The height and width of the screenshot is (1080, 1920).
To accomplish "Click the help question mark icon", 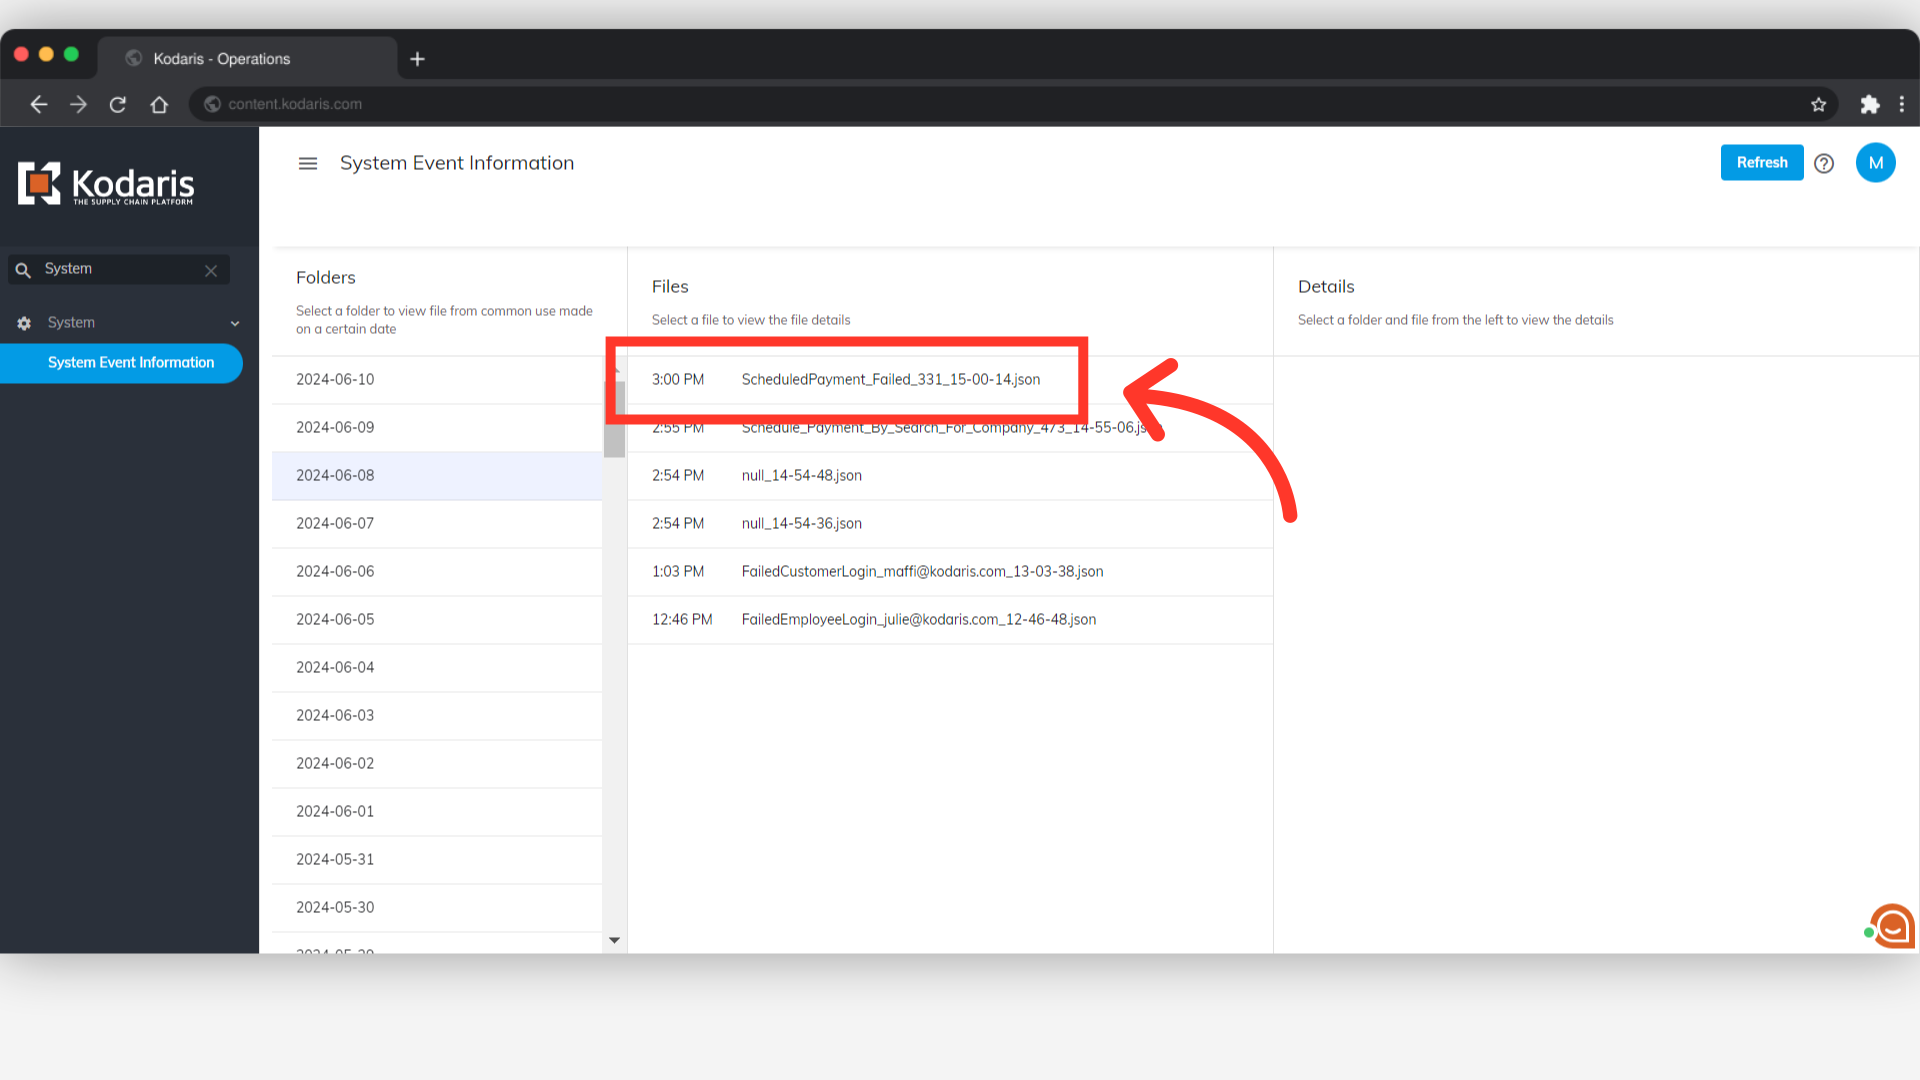I will 1824,163.
